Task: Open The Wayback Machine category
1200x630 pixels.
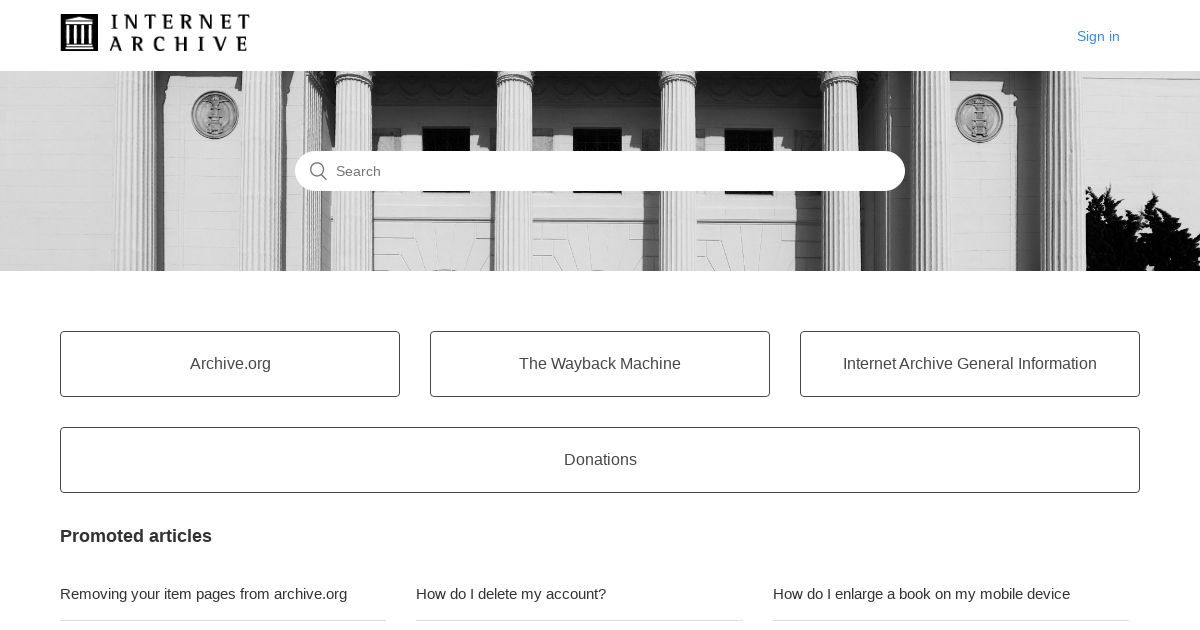Action: [x=600, y=364]
